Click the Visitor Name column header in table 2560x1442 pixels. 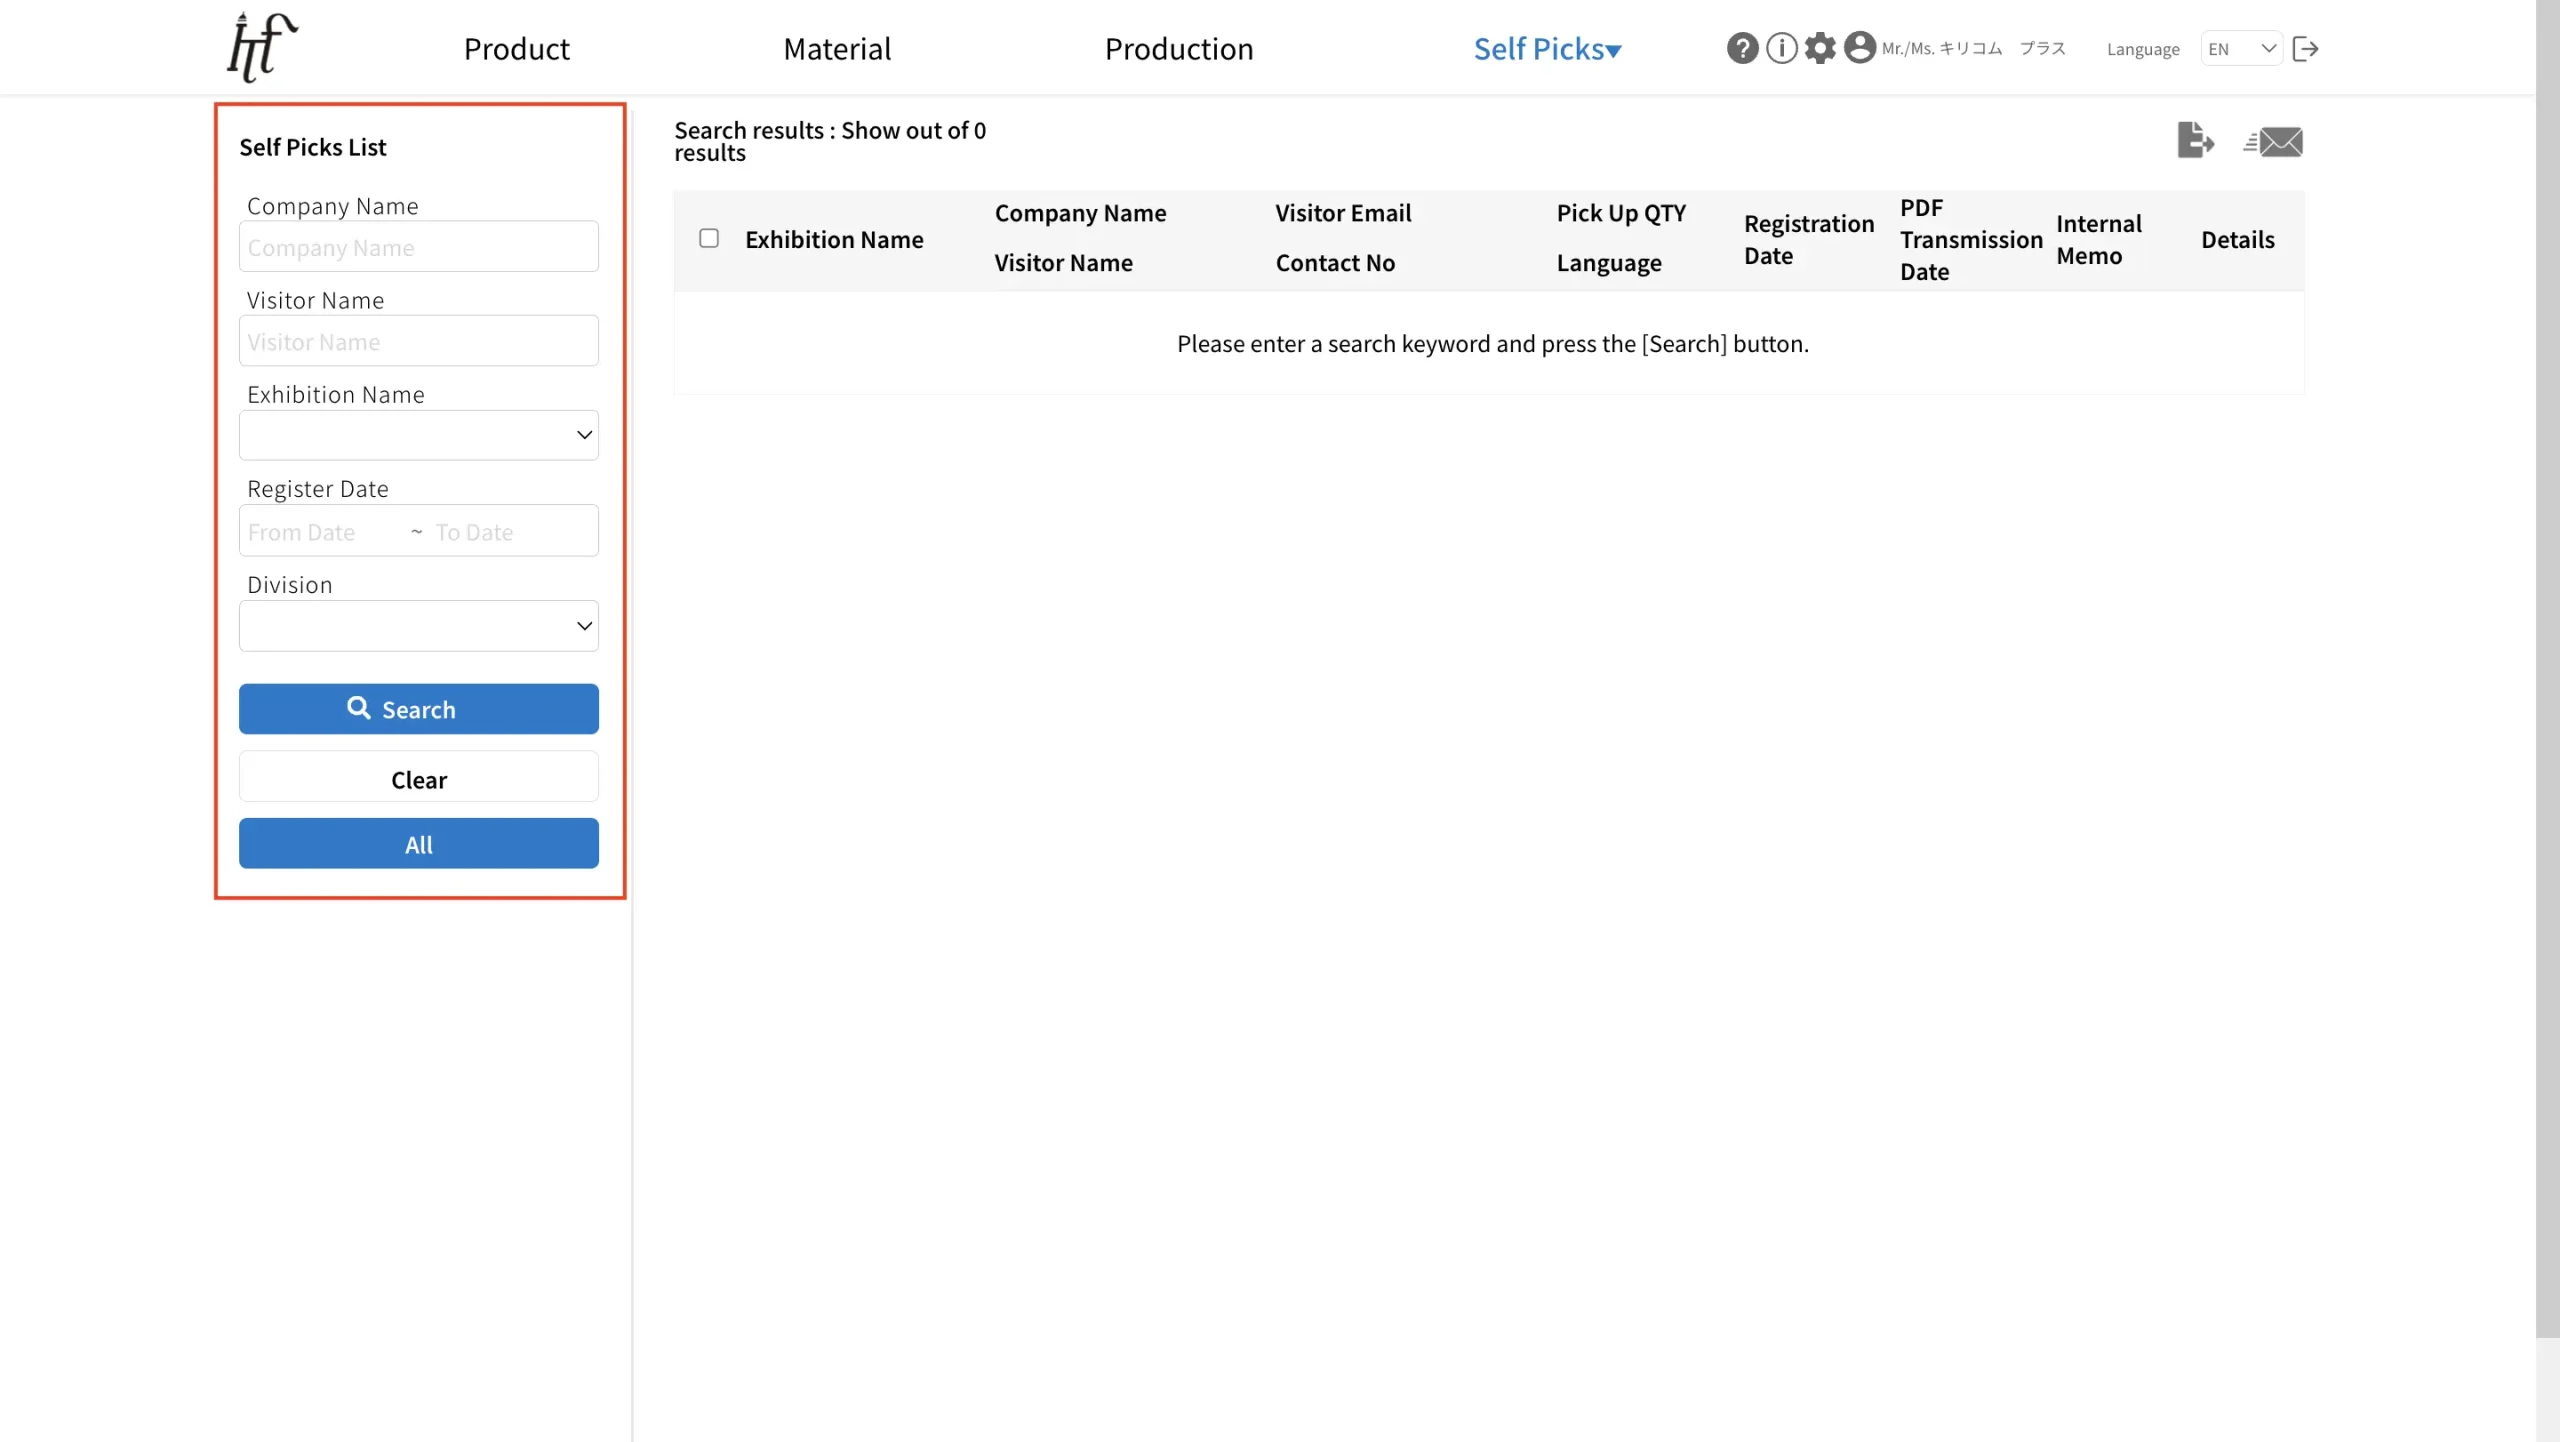point(1063,263)
